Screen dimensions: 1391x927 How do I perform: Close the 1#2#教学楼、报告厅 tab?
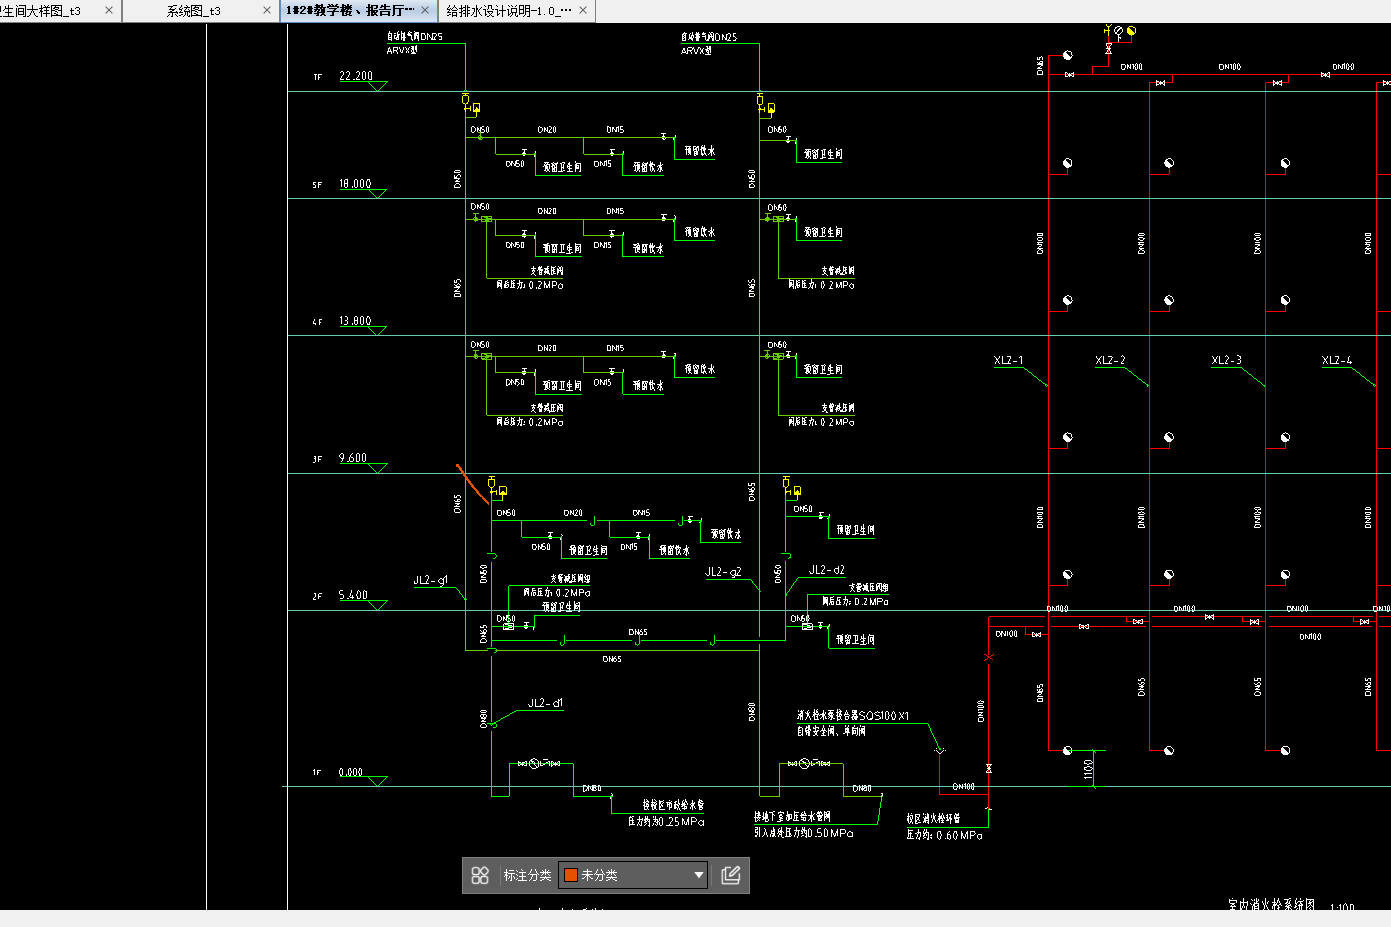tap(425, 10)
